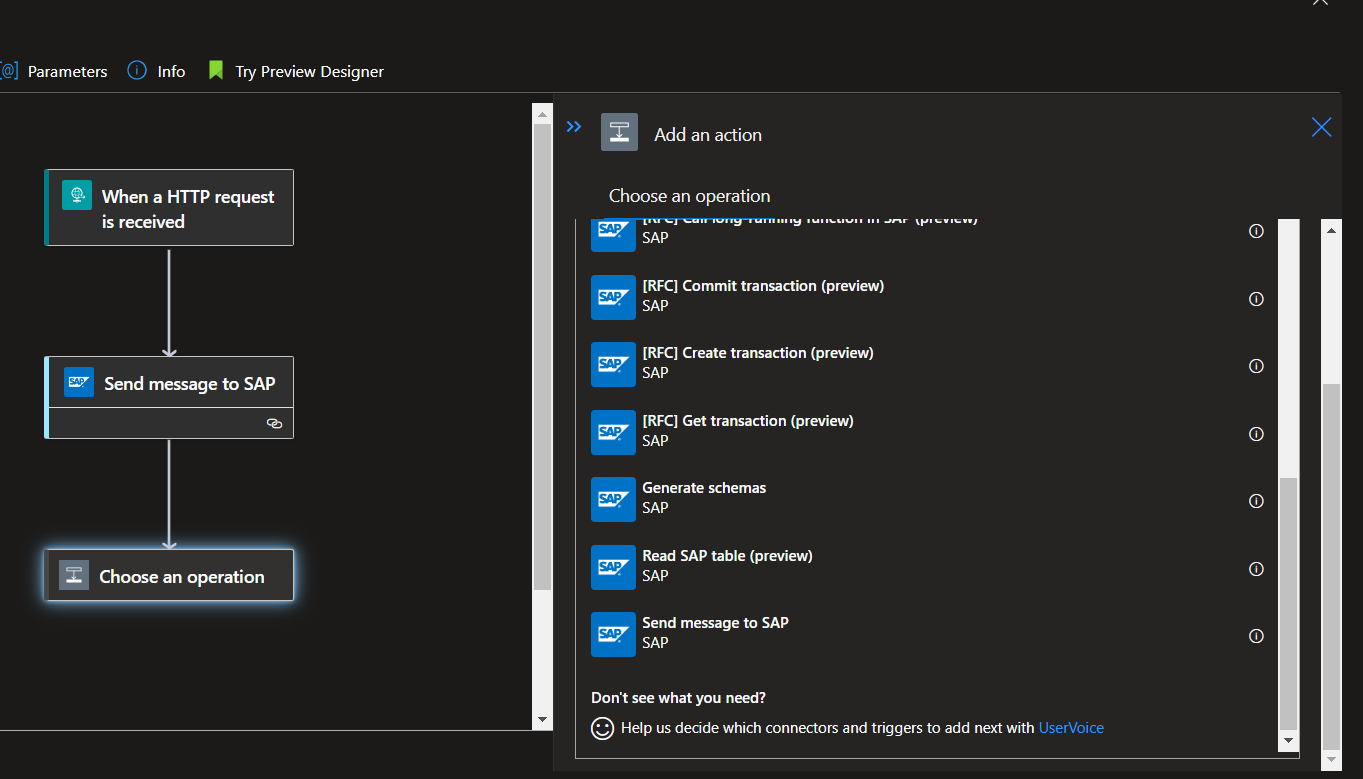
Task: Choose Send message to SAP from operations list
Action: [x=927, y=634]
